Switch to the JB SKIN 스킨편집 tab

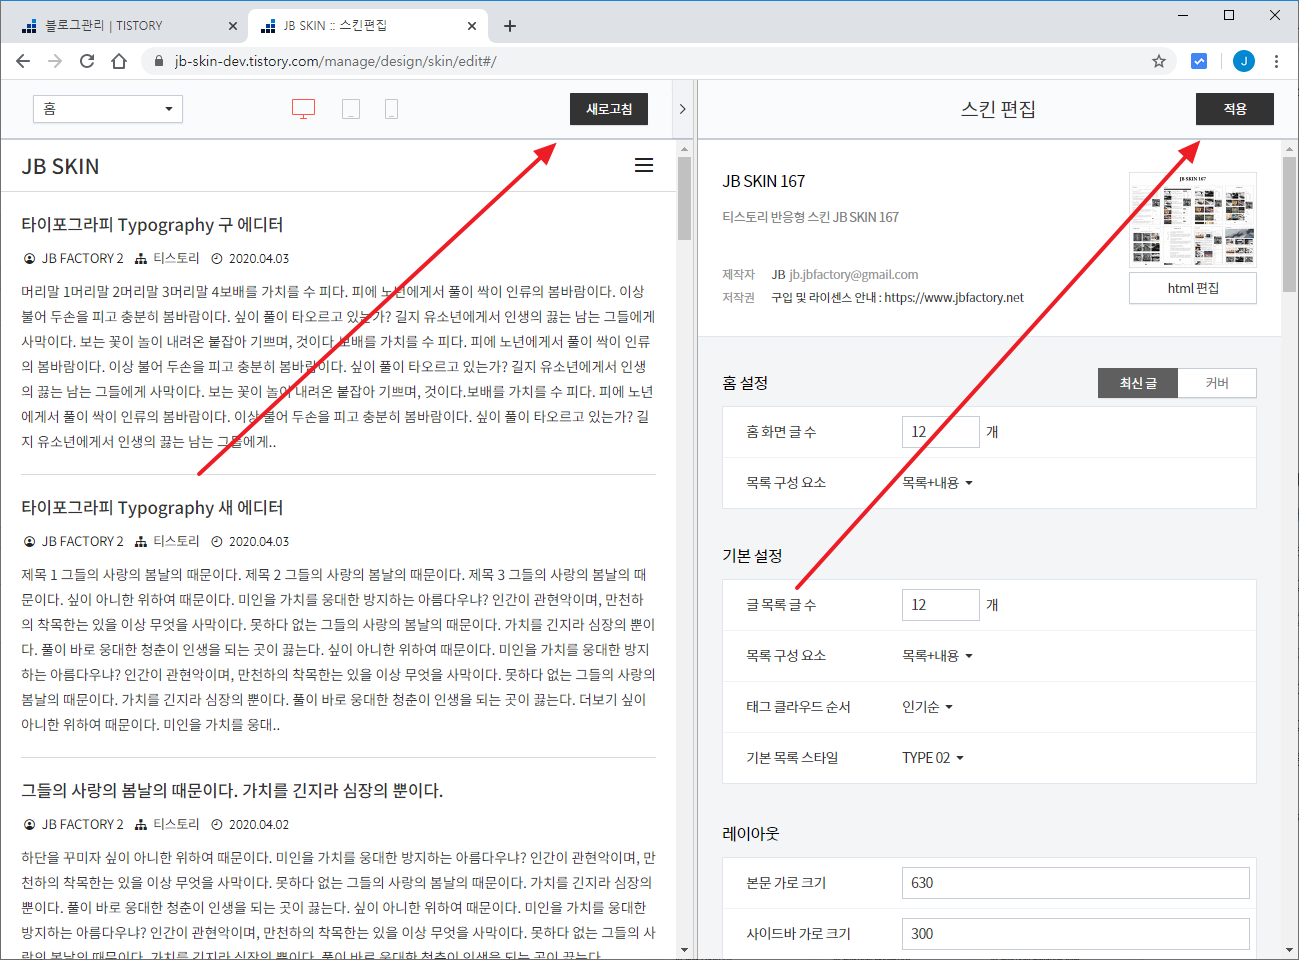[x=367, y=26]
